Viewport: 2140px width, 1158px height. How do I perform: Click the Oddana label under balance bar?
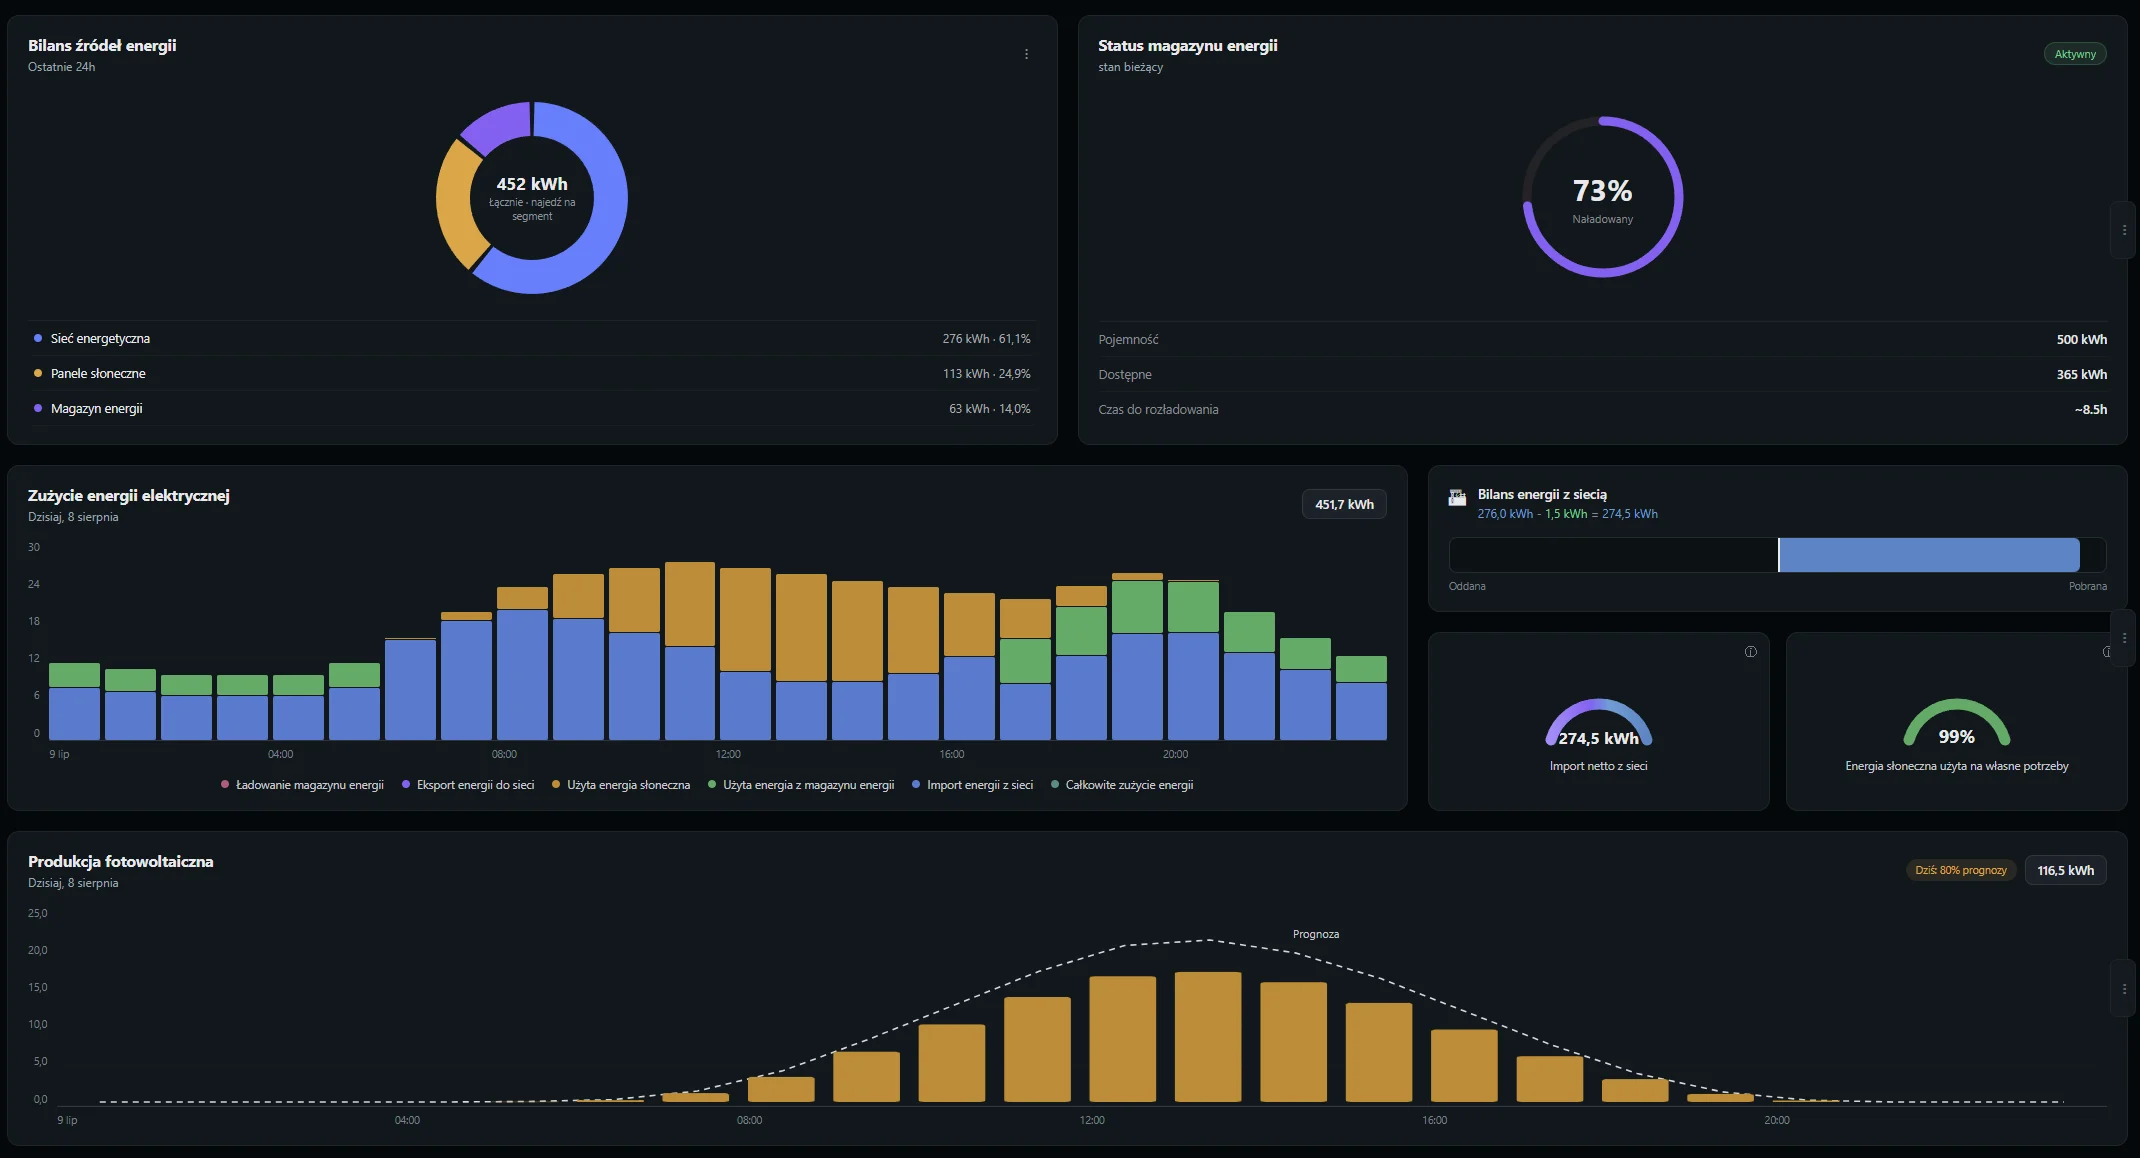pyautogui.click(x=1467, y=587)
